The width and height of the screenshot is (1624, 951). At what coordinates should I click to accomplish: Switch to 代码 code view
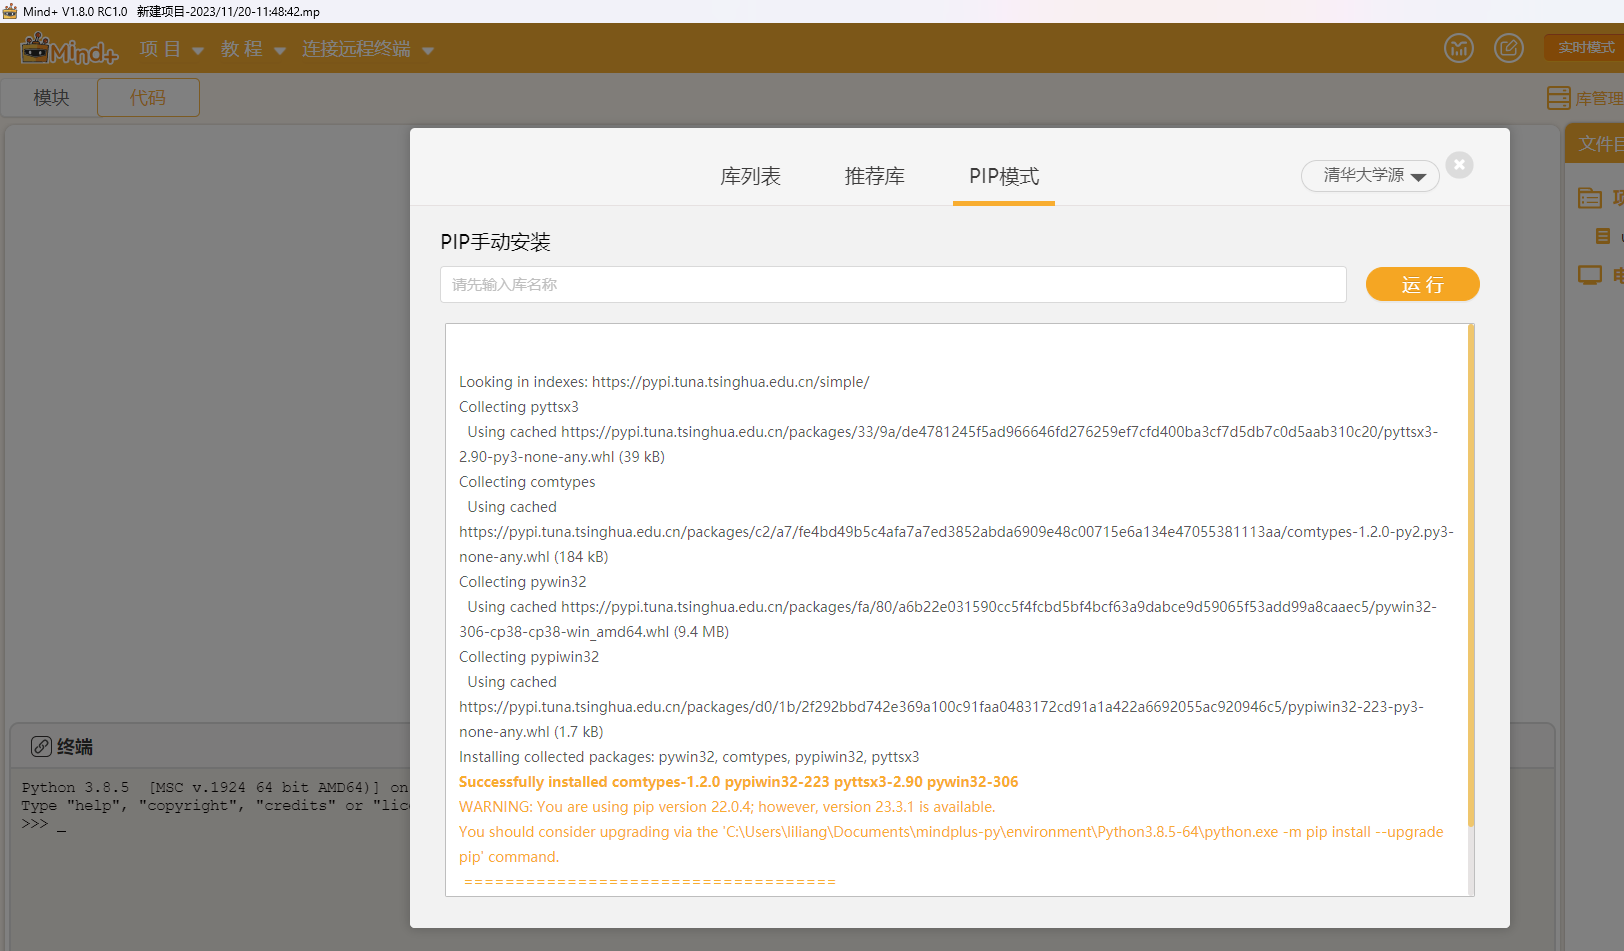(148, 97)
